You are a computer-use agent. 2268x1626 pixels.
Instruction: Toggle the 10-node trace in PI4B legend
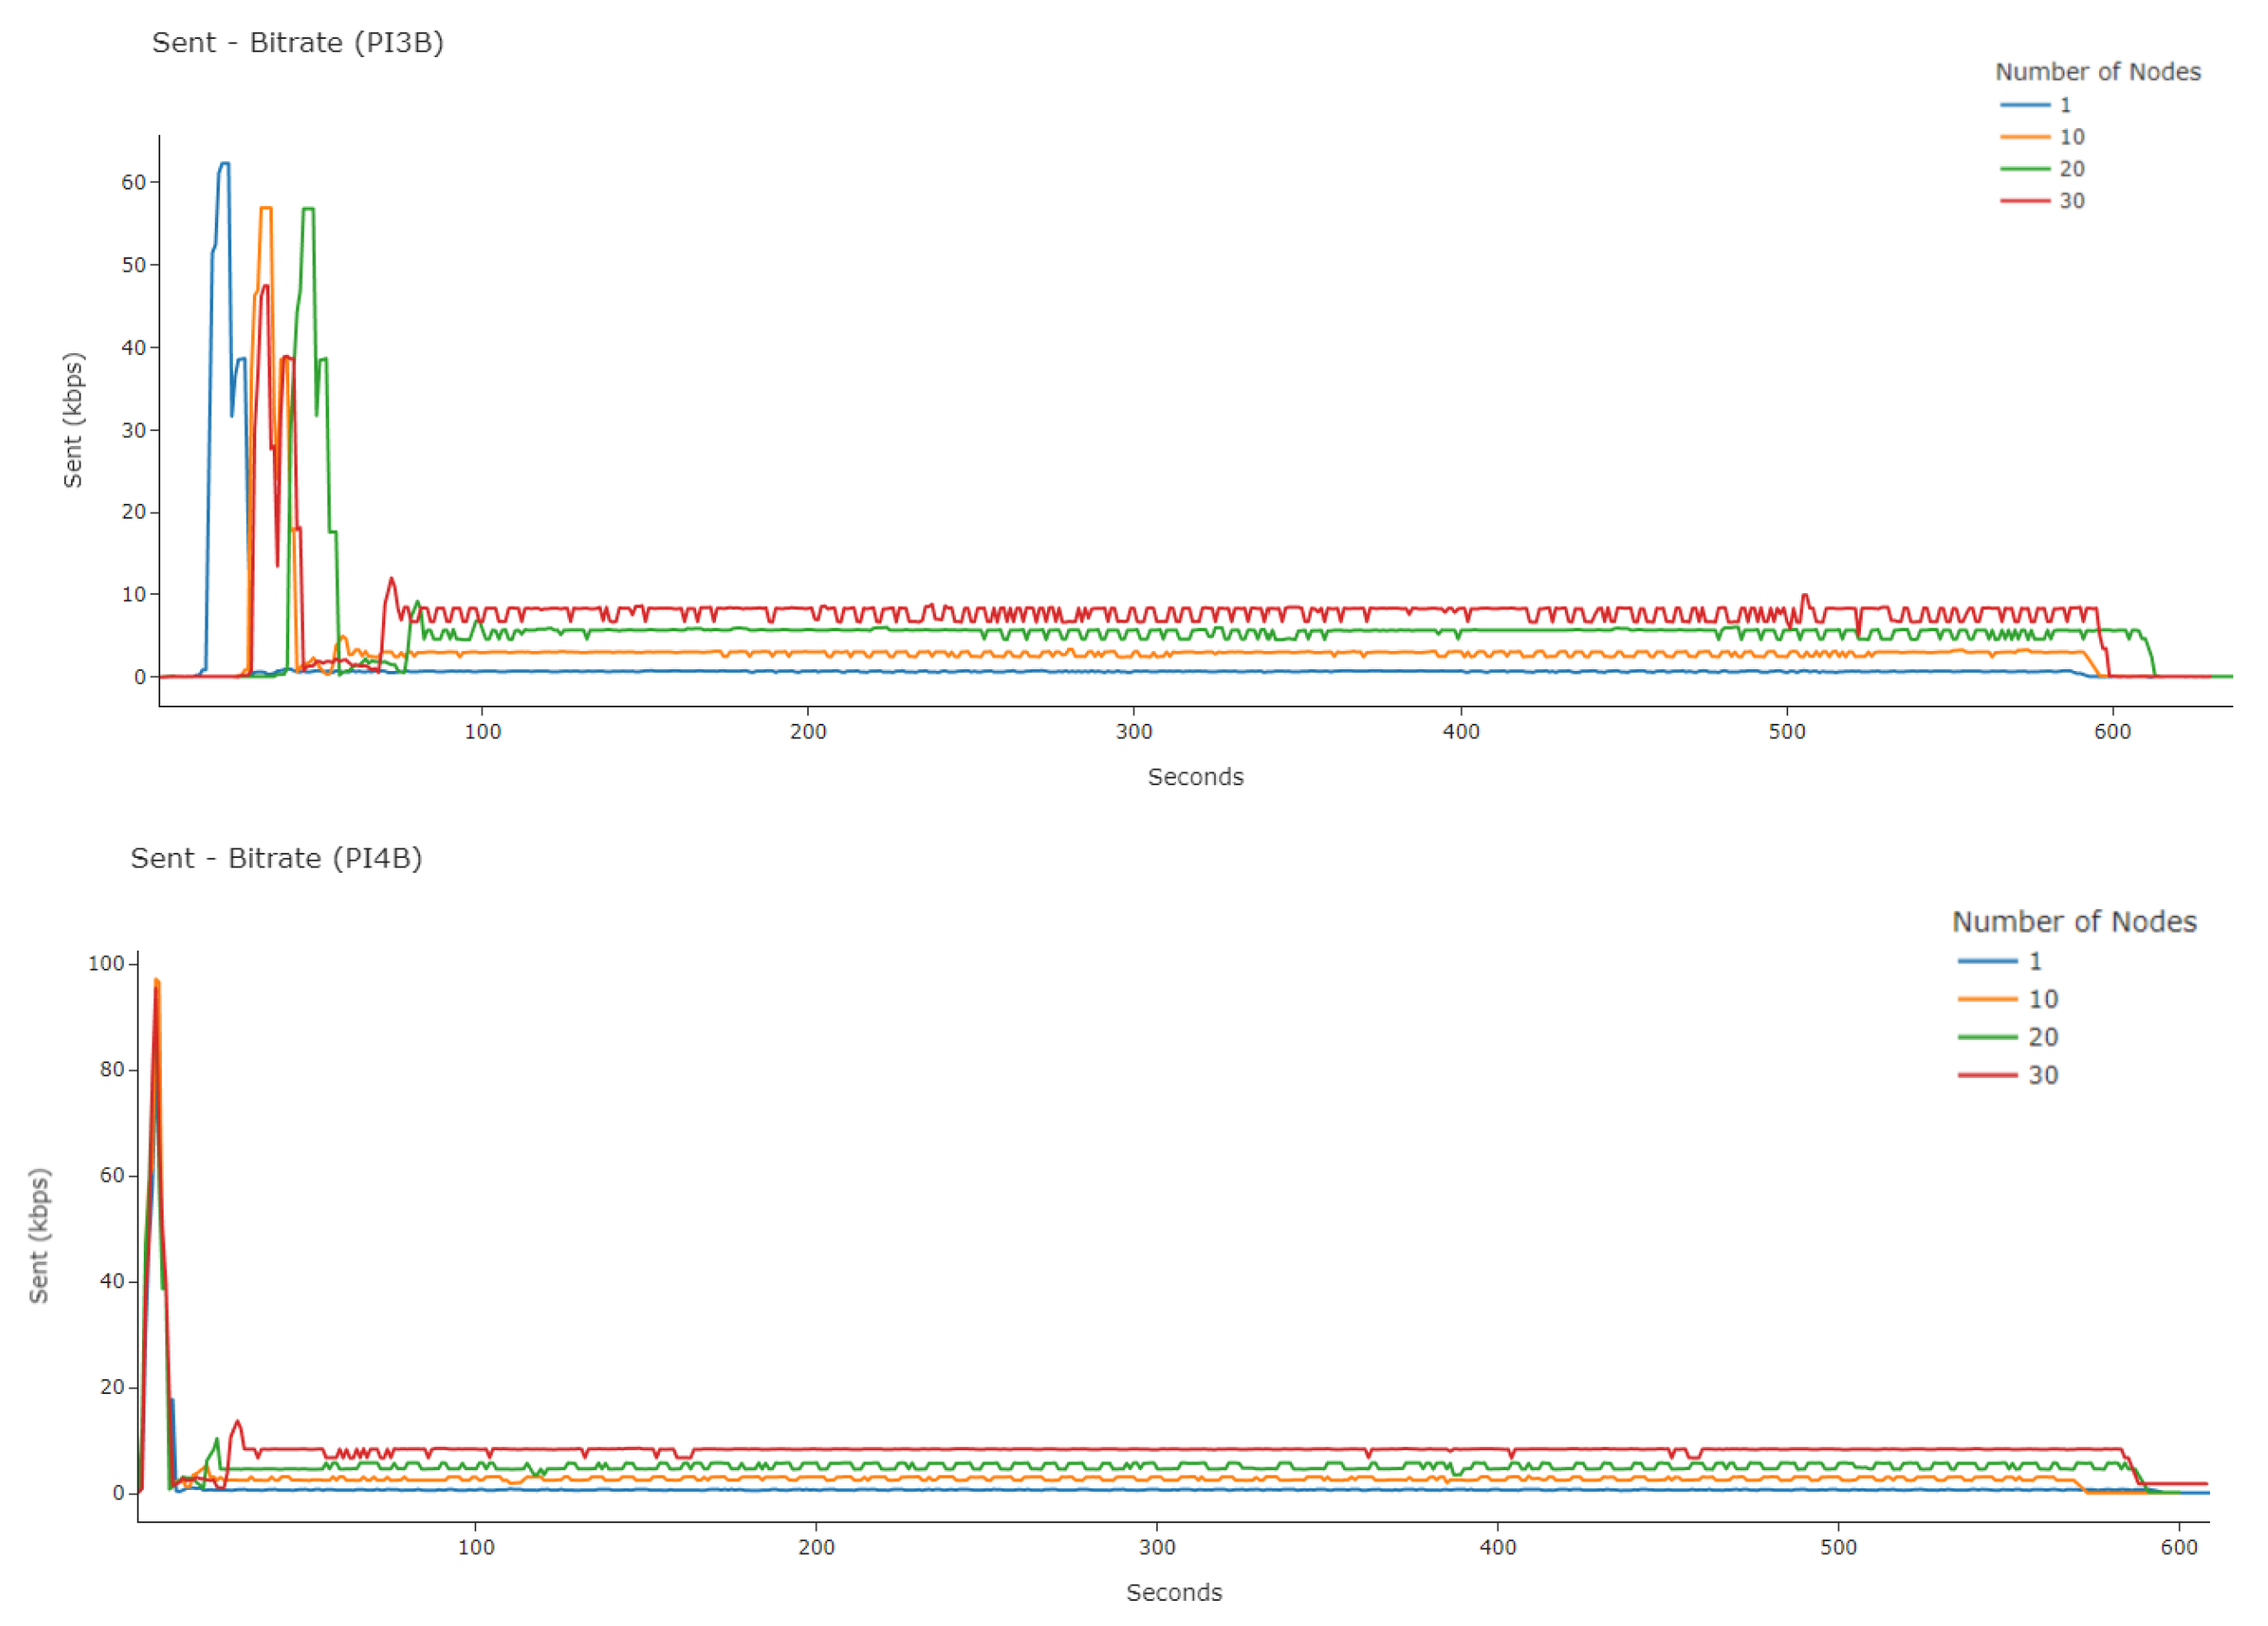point(2042,1000)
